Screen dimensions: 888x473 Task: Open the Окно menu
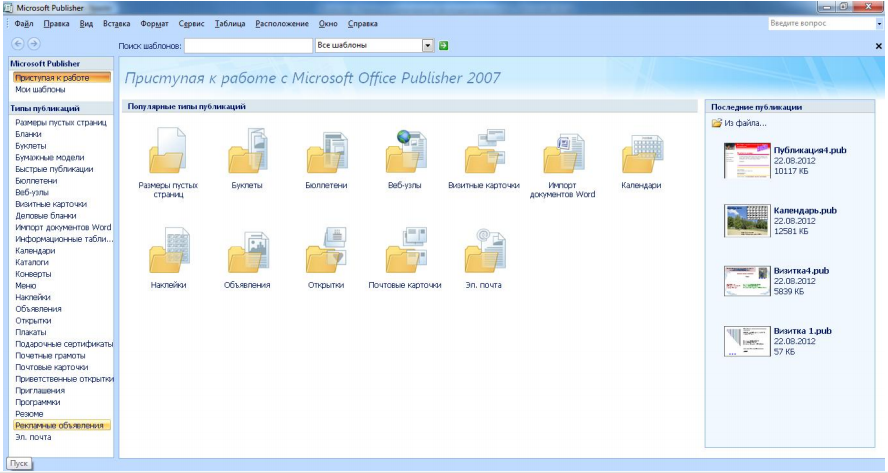point(328,24)
